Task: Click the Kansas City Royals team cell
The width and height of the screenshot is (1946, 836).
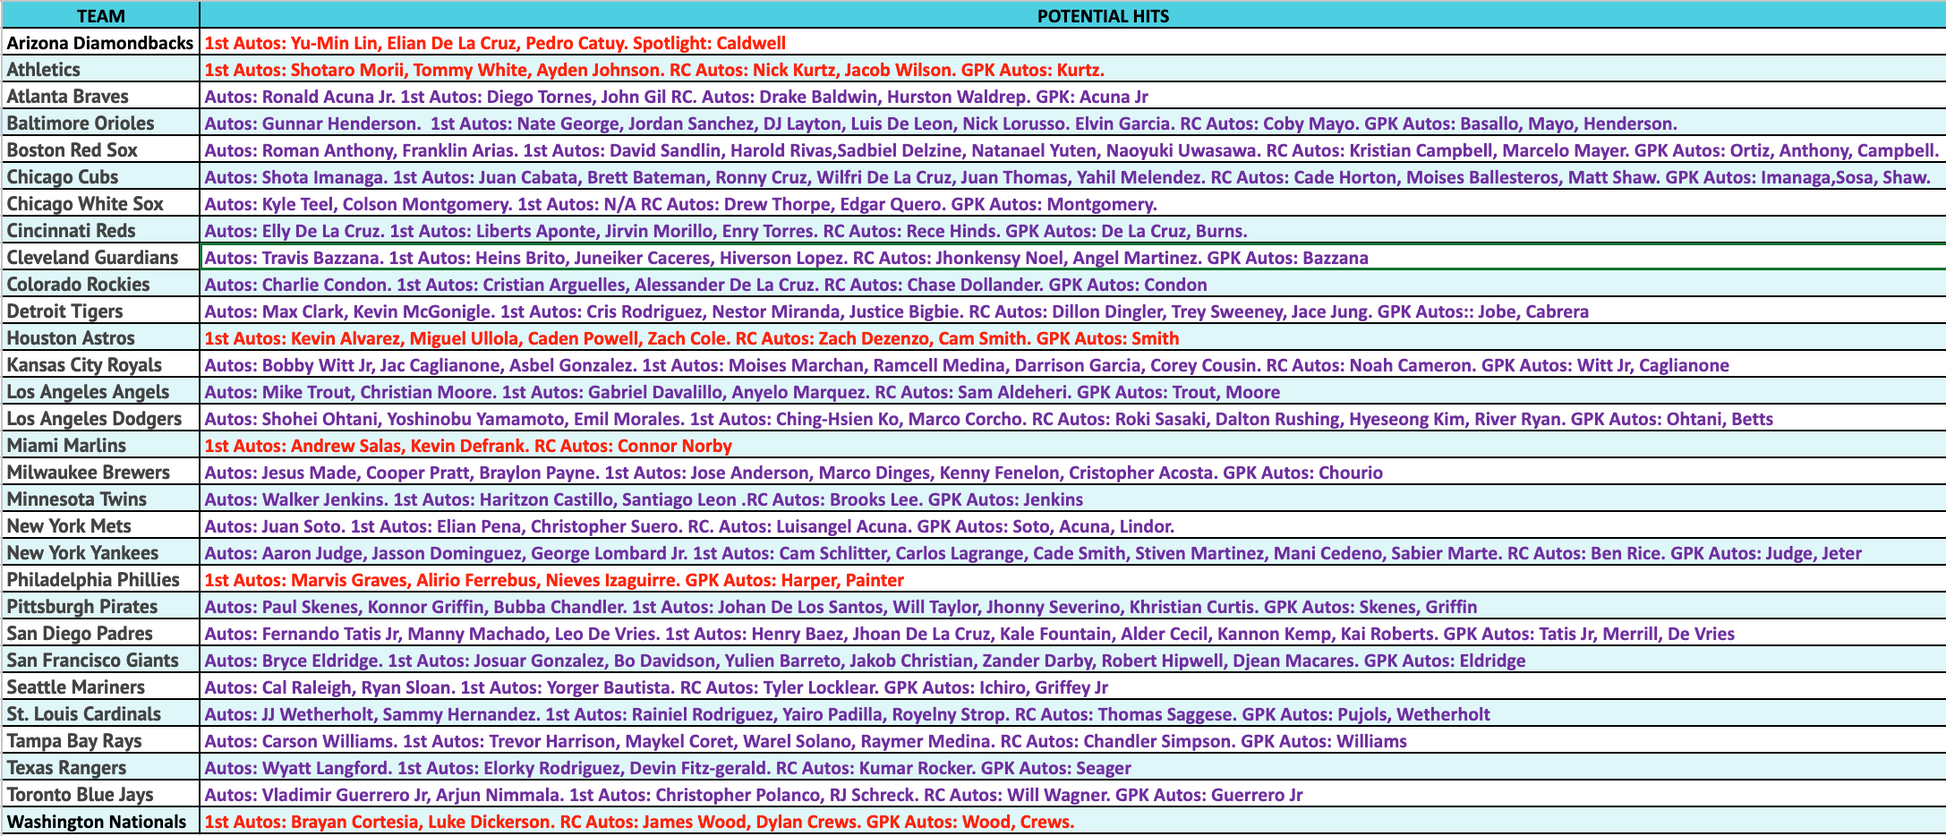Action: click(100, 365)
